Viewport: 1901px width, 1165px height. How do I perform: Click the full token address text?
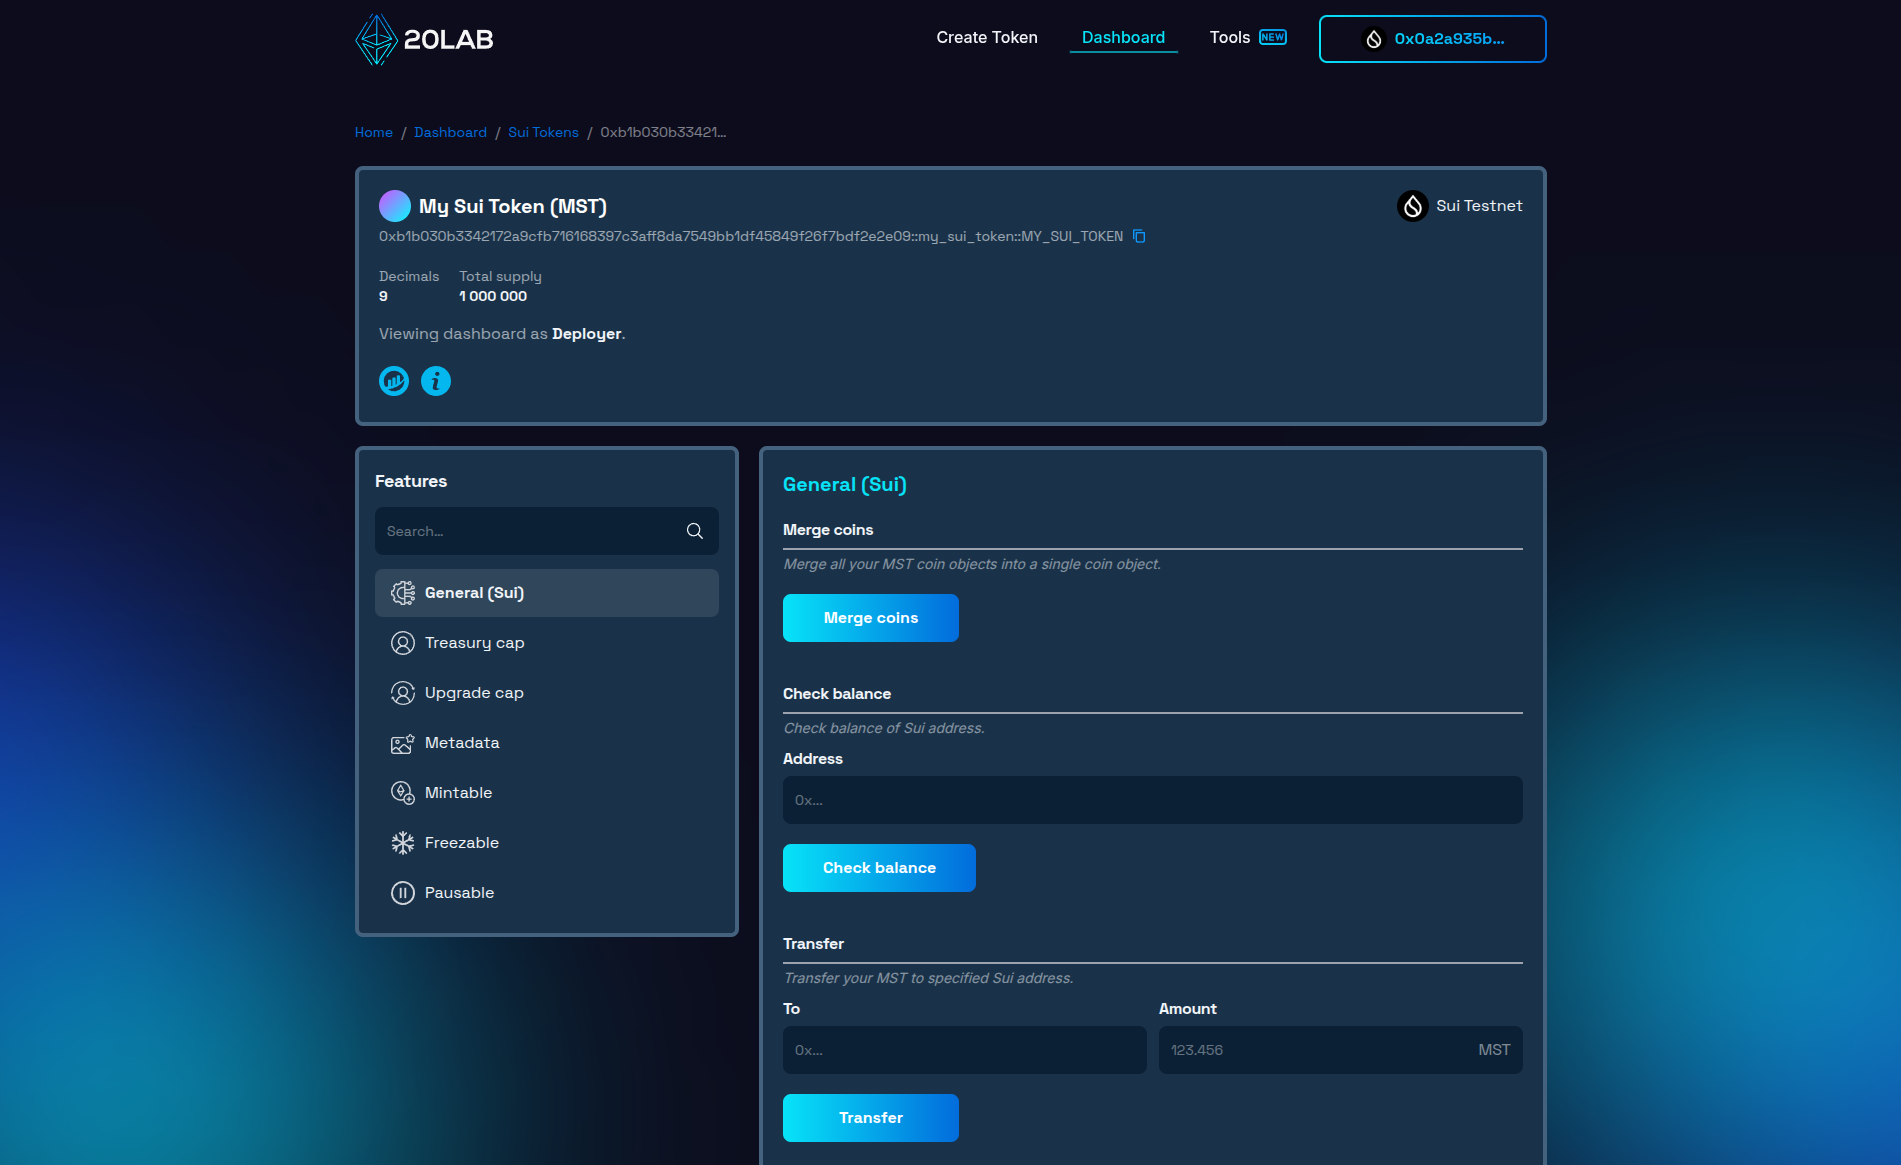[751, 236]
